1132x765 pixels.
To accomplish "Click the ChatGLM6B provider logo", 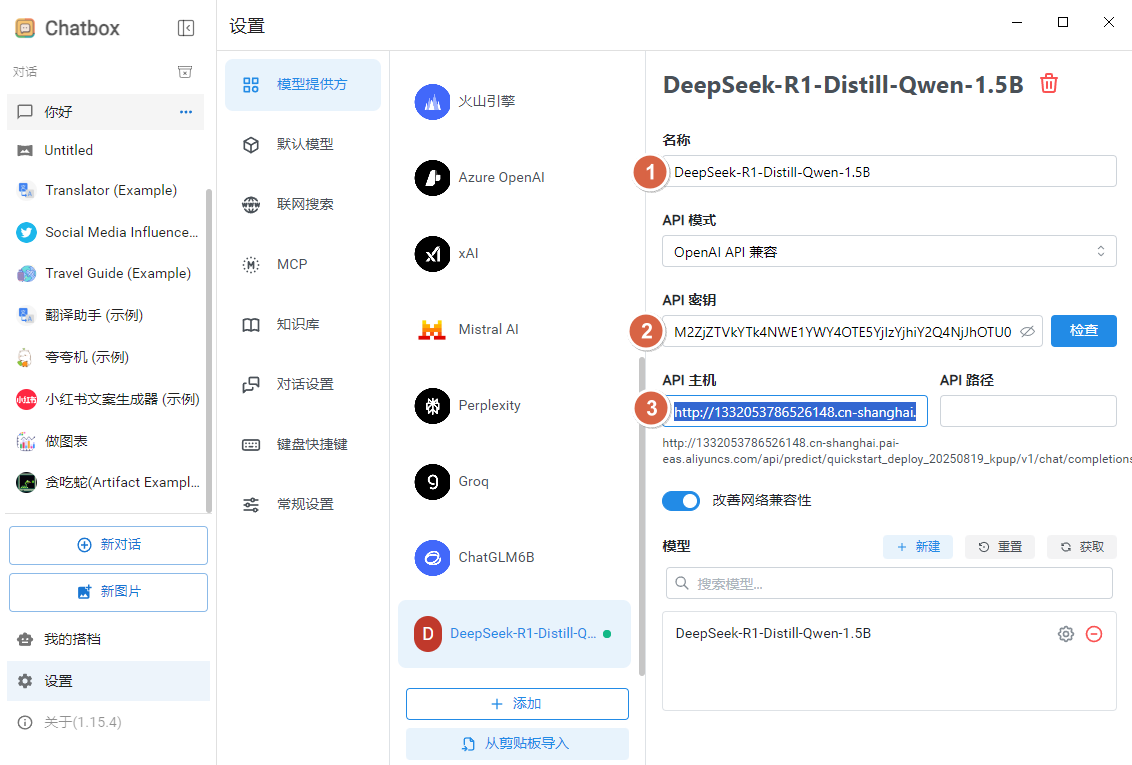I will tap(432, 558).
